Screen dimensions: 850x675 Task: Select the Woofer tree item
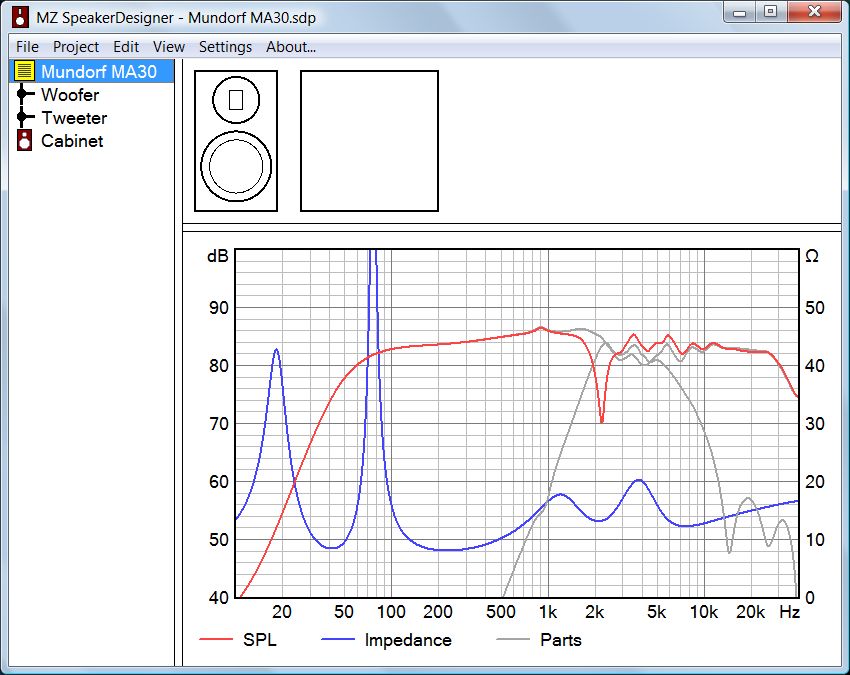click(x=70, y=95)
